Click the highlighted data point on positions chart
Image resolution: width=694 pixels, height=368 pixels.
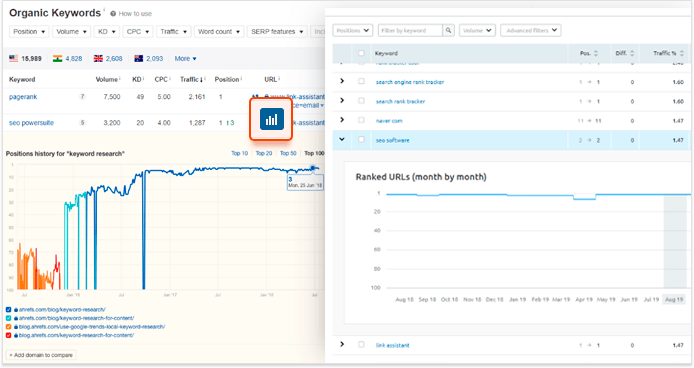(x=312, y=168)
